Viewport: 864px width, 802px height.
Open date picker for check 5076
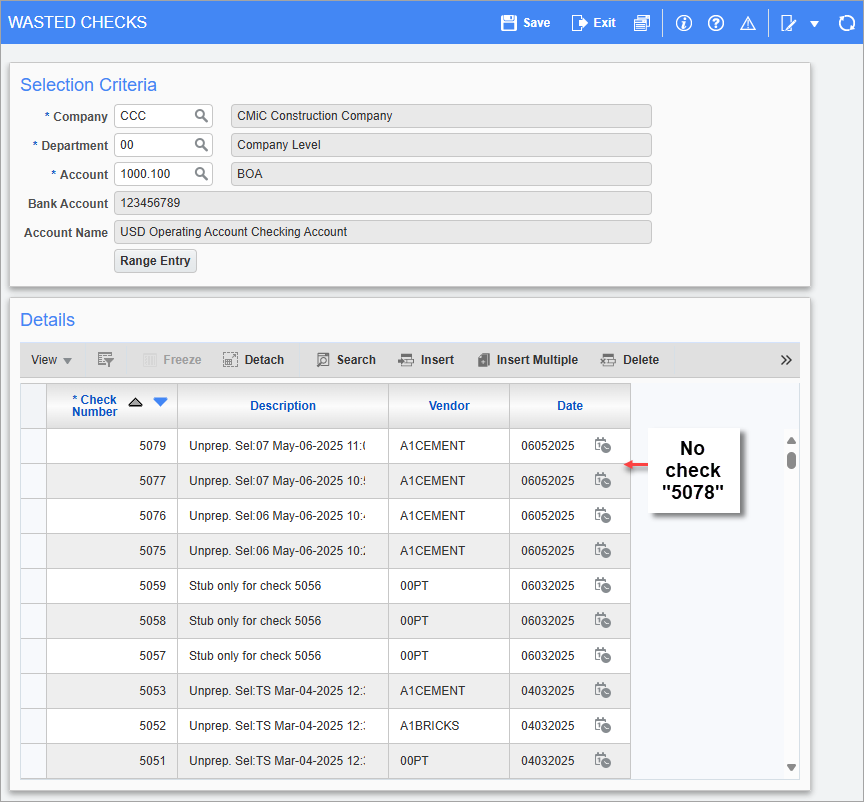602,515
